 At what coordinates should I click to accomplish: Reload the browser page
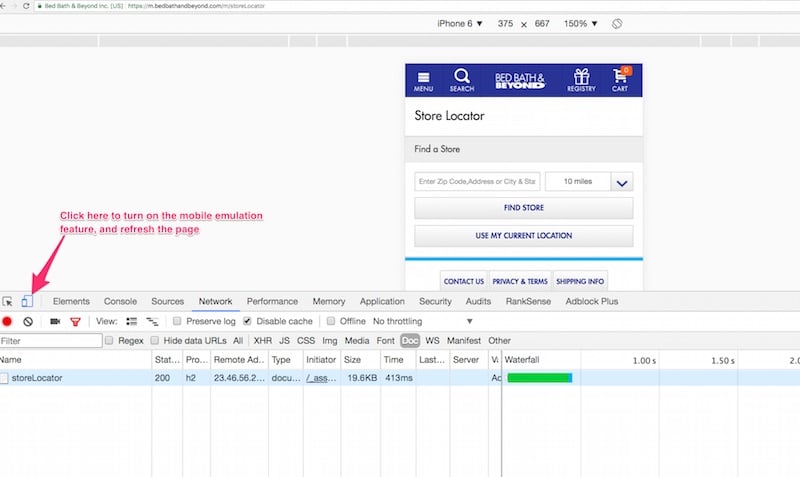[x=26, y=6]
